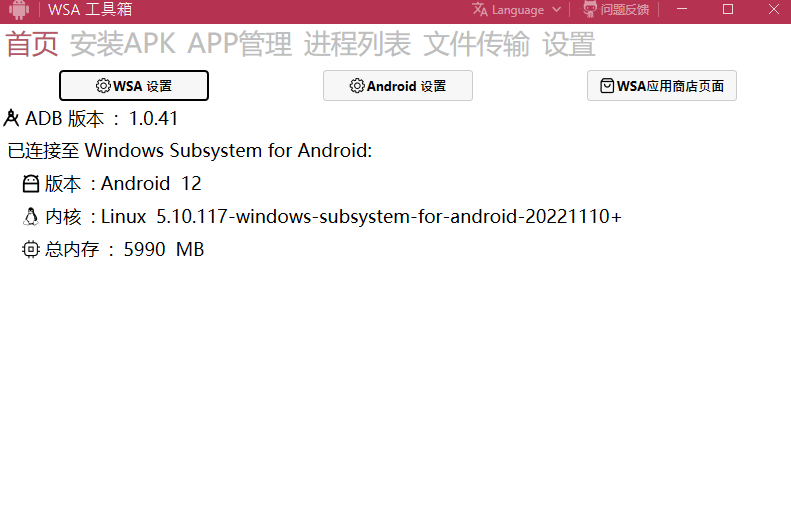The image size is (791, 532).
Task: Click the Android head icon beside 版本
Action: pyautogui.click(x=31, y=184)
